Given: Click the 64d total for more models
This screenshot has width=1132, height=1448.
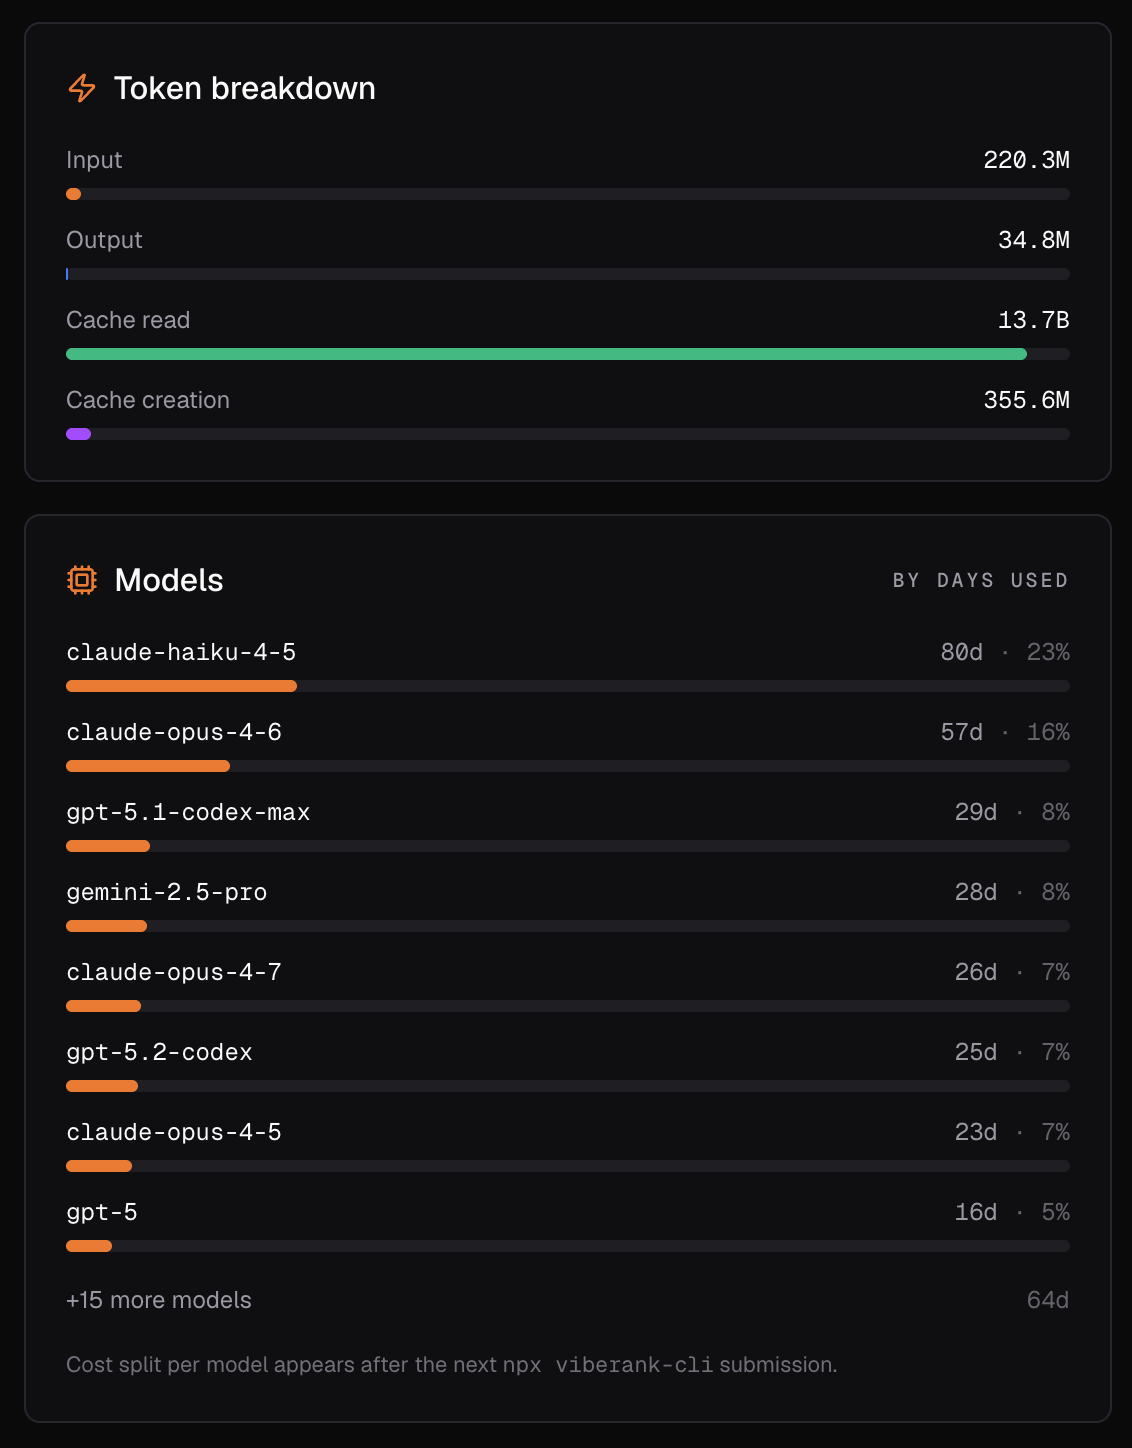Looking at the screenshot, I should coord(1048,1300).
